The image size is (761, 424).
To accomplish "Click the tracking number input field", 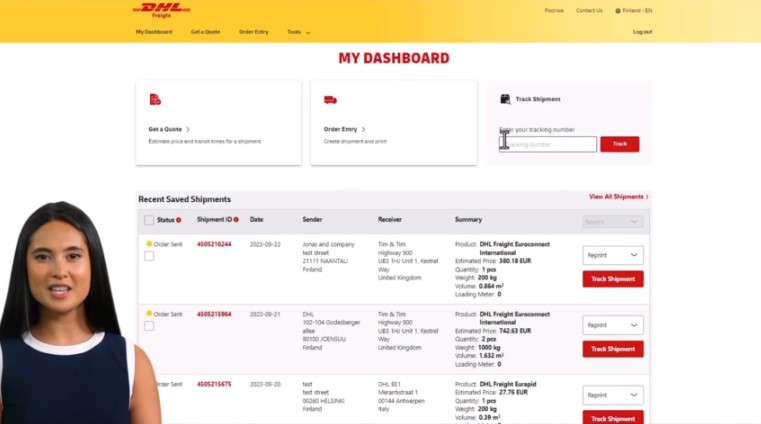I will 548,144.
